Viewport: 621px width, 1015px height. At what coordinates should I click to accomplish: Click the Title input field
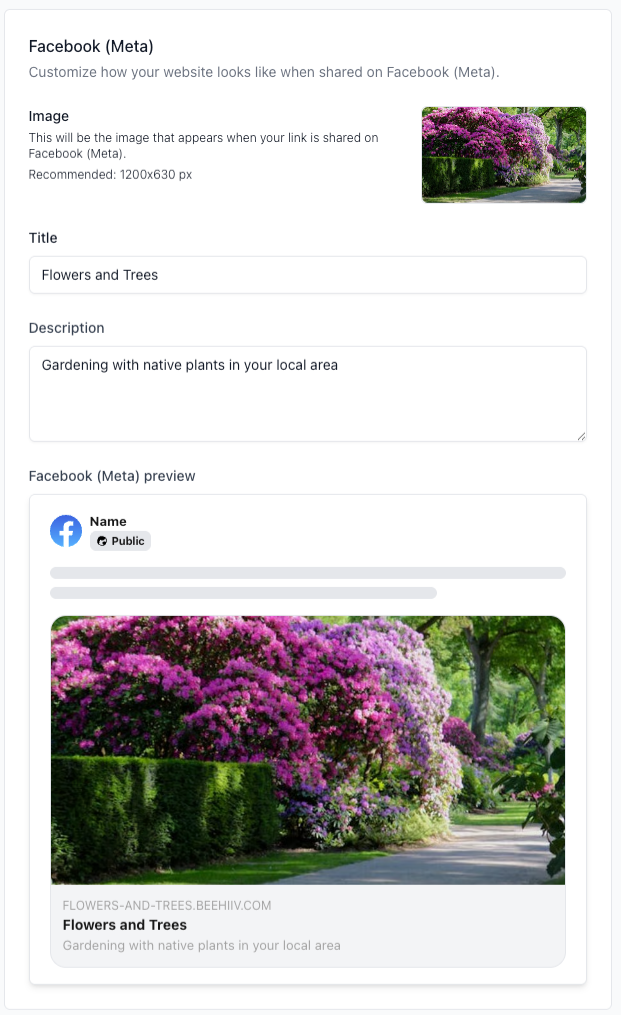click(x=307, y=275)
